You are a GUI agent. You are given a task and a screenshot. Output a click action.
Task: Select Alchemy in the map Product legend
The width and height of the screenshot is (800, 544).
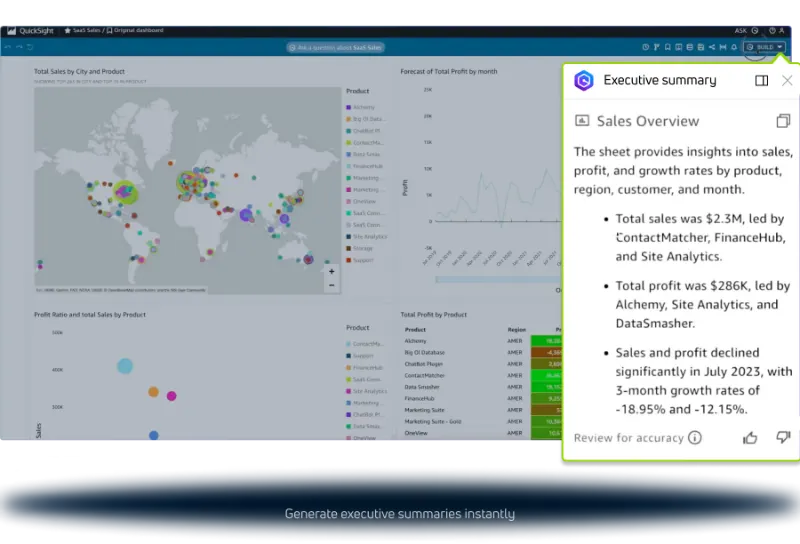pos(361,107)
